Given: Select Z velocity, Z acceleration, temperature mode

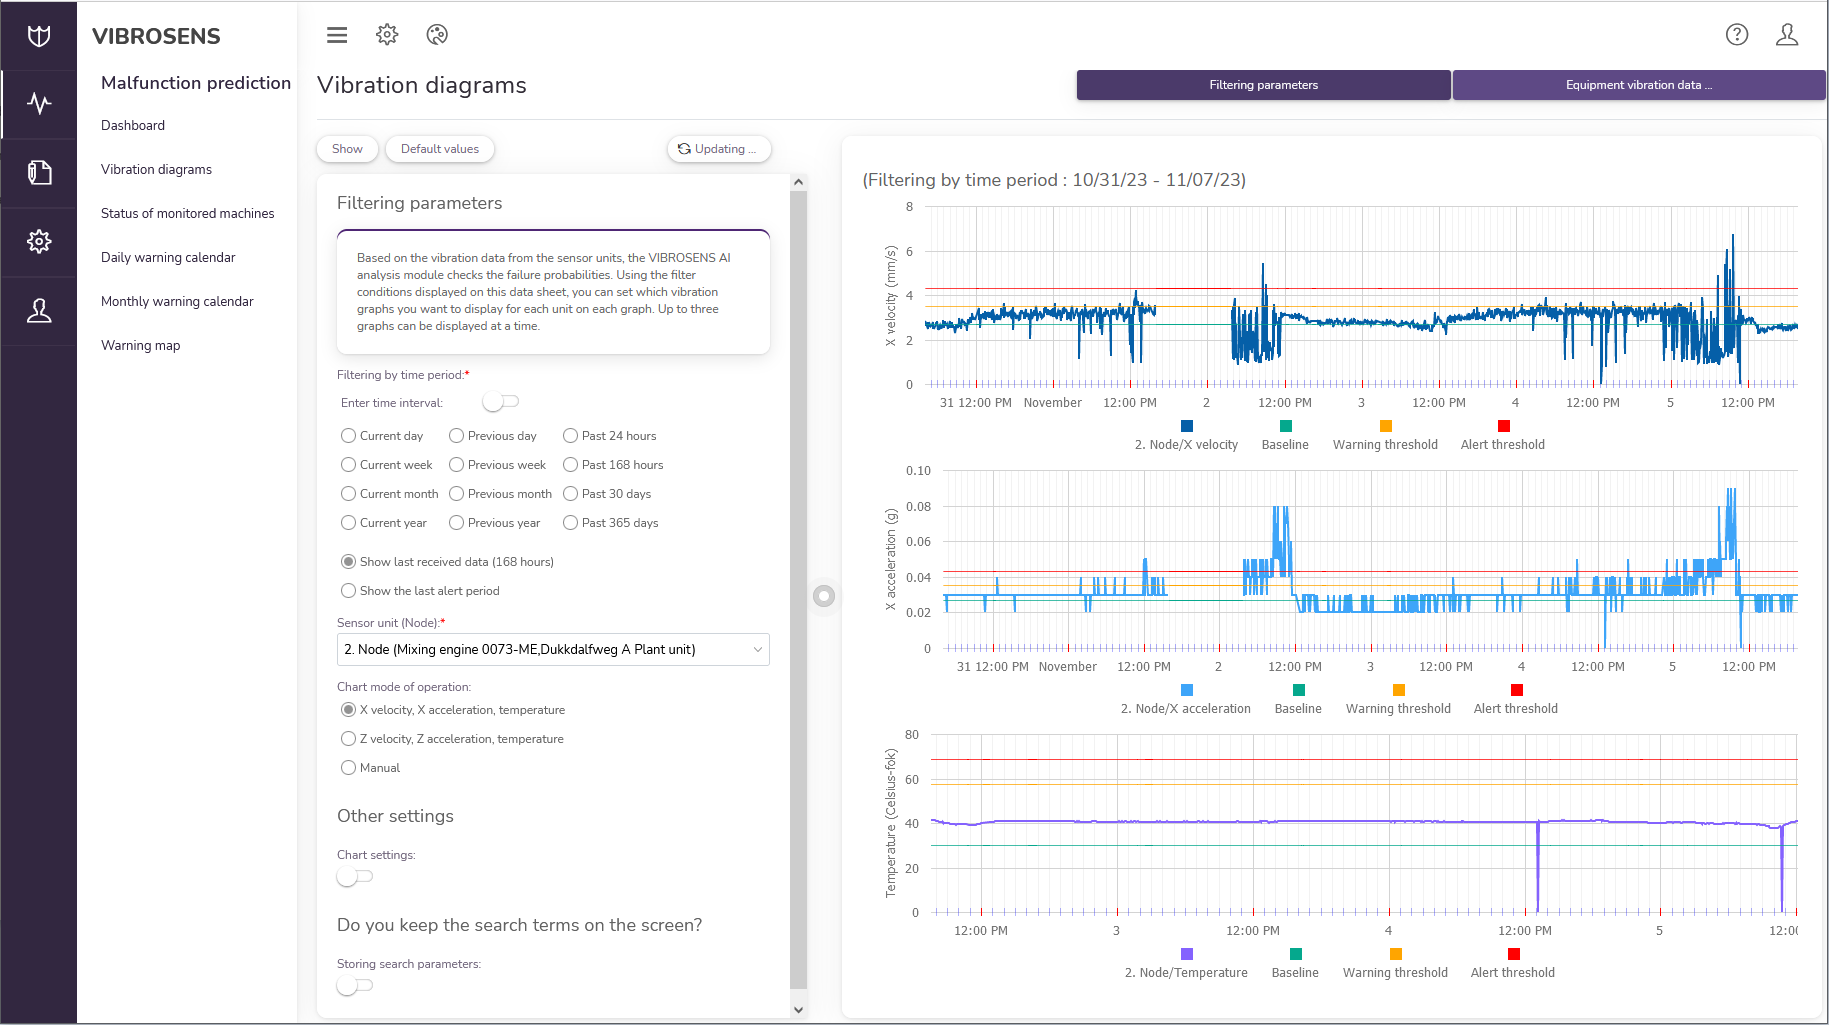Looking at the screenshot, I should click(x=349, y=739).
